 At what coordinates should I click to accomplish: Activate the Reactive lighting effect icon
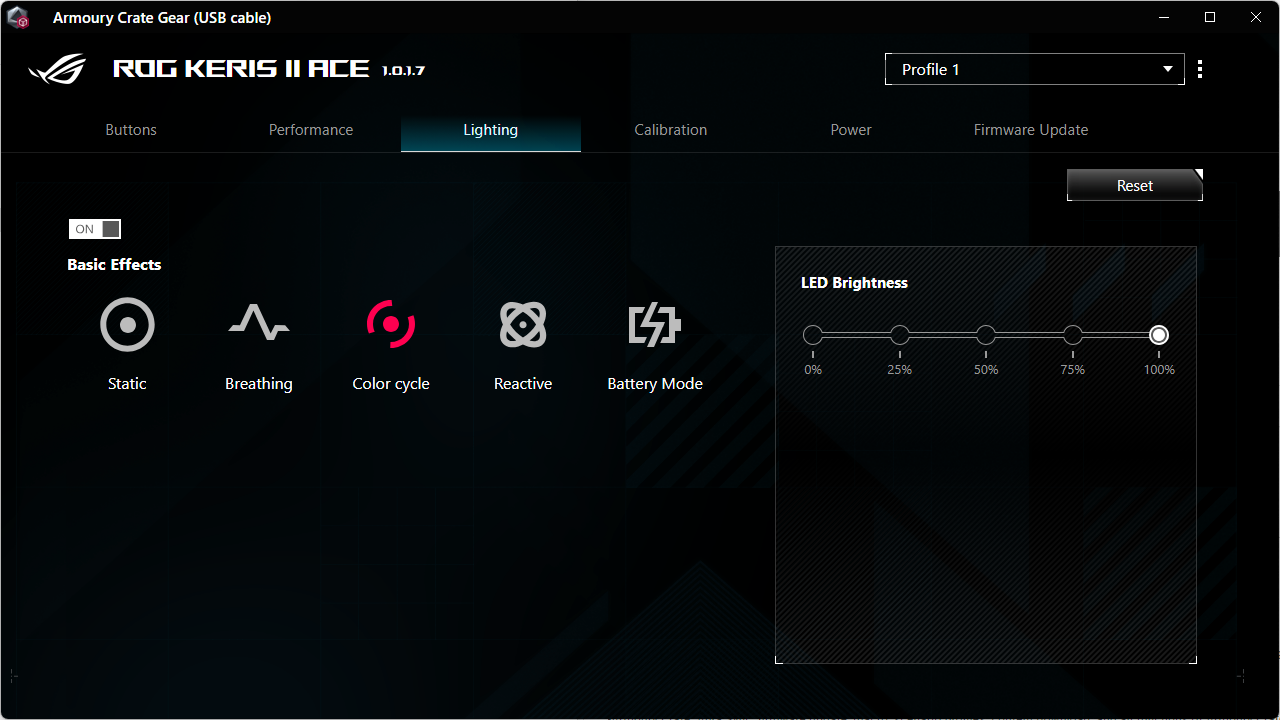[x=523, y=325]
